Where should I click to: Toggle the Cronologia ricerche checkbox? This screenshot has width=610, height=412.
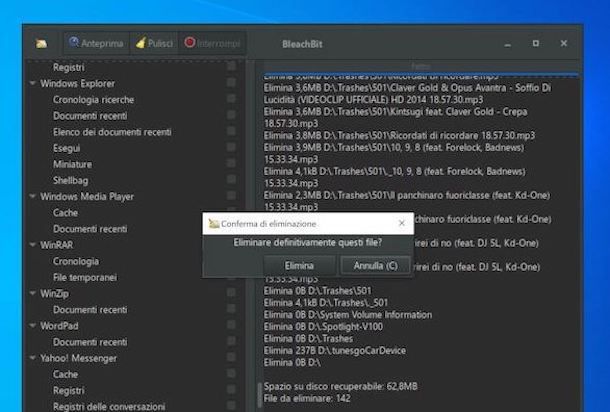pos(231,98)
